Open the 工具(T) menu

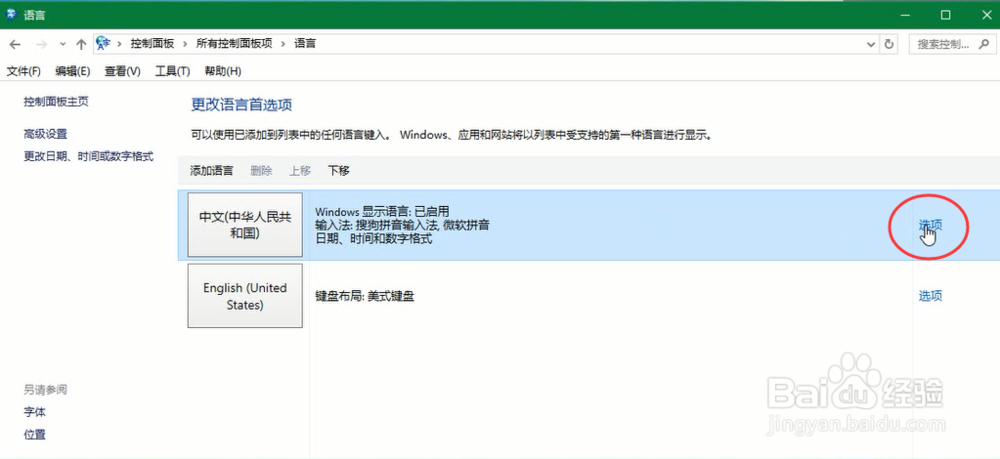click(173, 71)
